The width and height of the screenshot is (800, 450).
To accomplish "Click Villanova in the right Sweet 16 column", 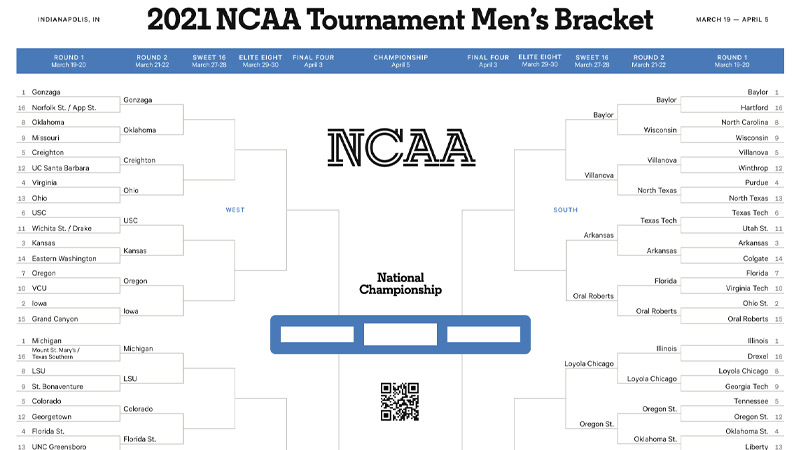I will coord(599,175).
